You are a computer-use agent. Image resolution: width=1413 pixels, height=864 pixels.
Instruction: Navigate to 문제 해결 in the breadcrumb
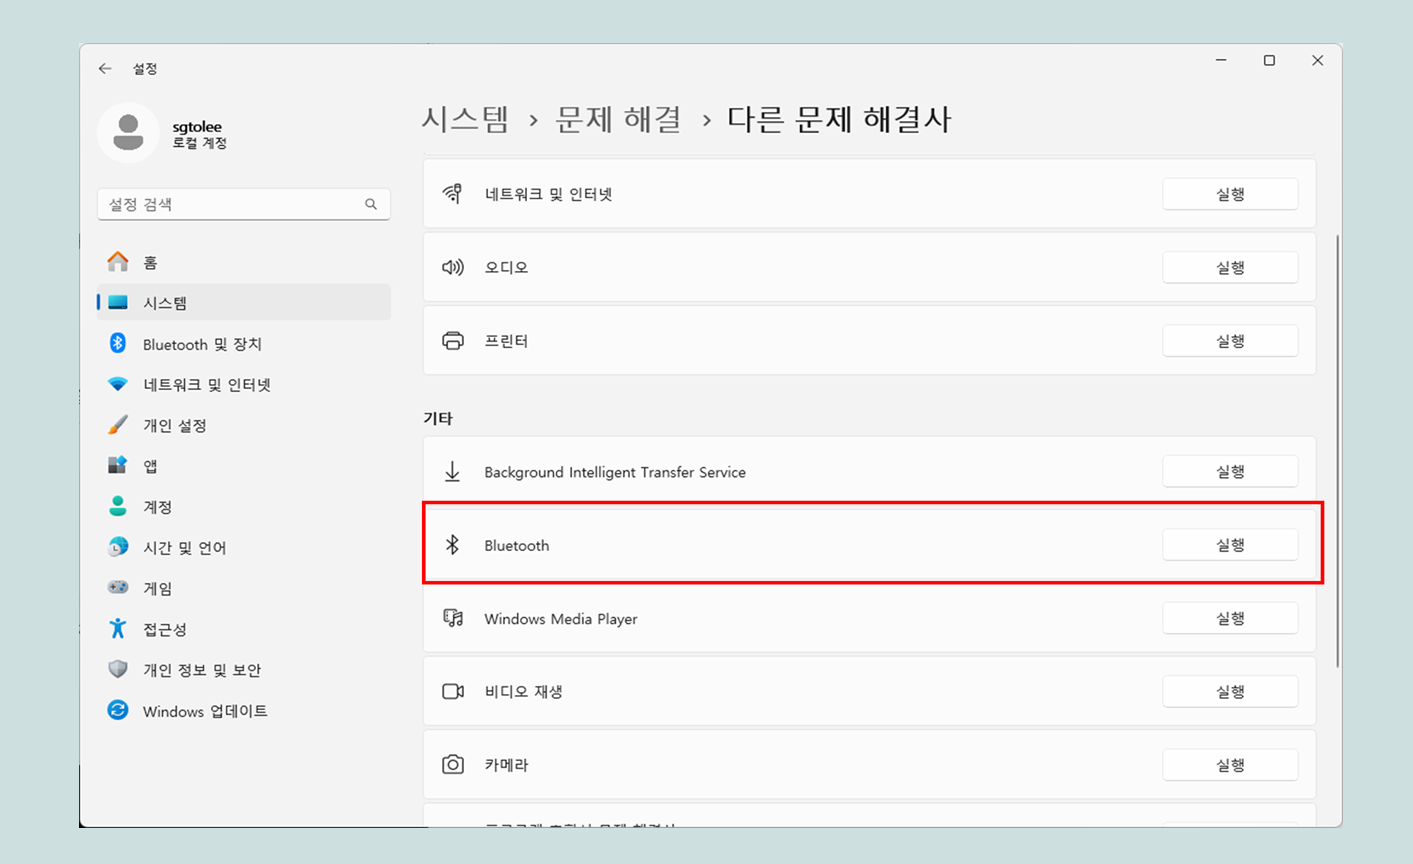coord(619,119)
